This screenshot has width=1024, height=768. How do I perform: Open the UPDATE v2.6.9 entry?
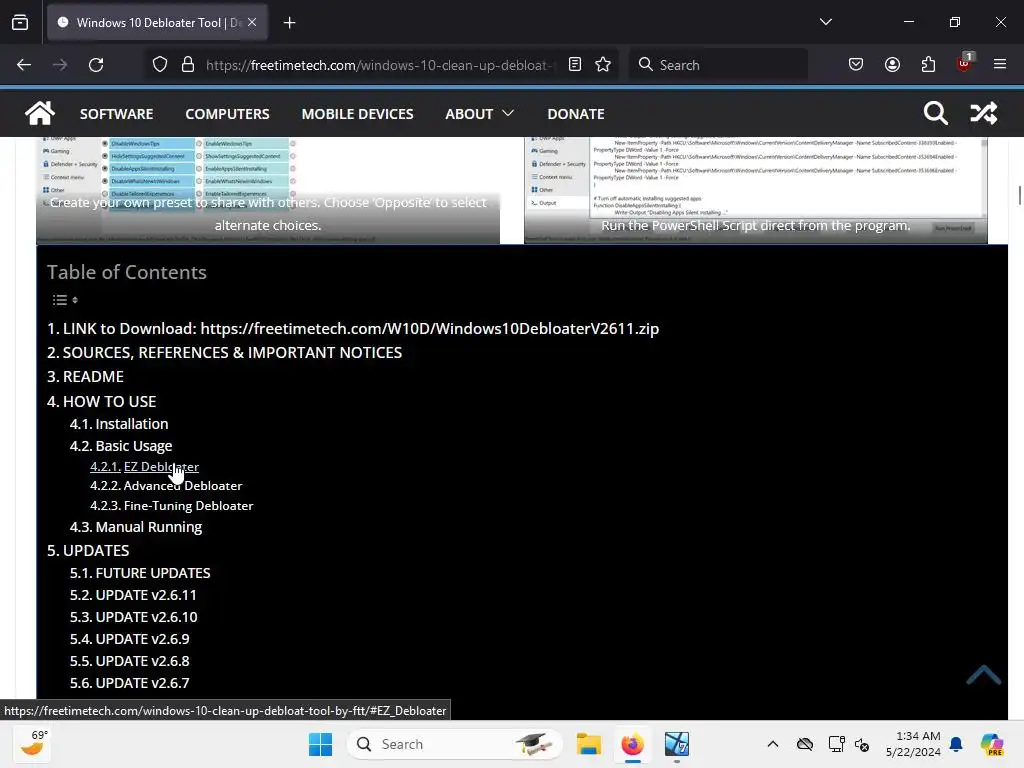[x=129, y=639]
